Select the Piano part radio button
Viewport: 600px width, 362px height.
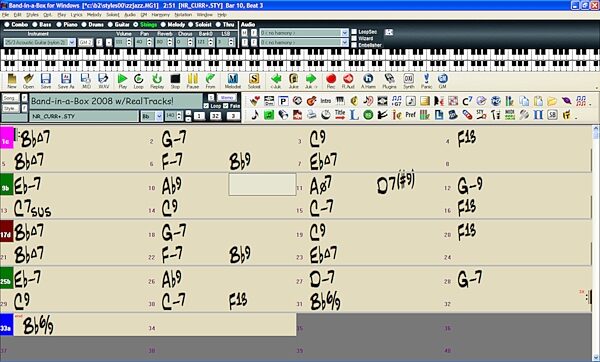coord(59,24)
